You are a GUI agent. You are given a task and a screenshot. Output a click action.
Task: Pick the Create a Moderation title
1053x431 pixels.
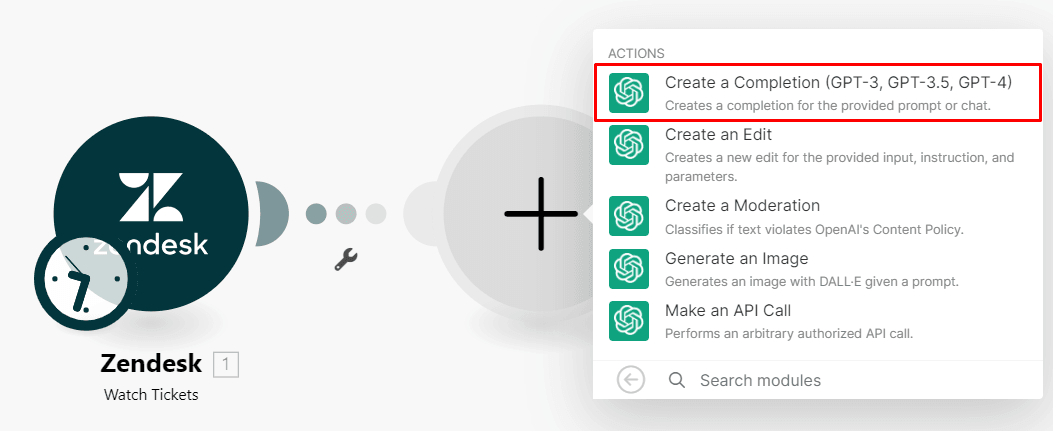pyautogui.click(x=742, y=206)
